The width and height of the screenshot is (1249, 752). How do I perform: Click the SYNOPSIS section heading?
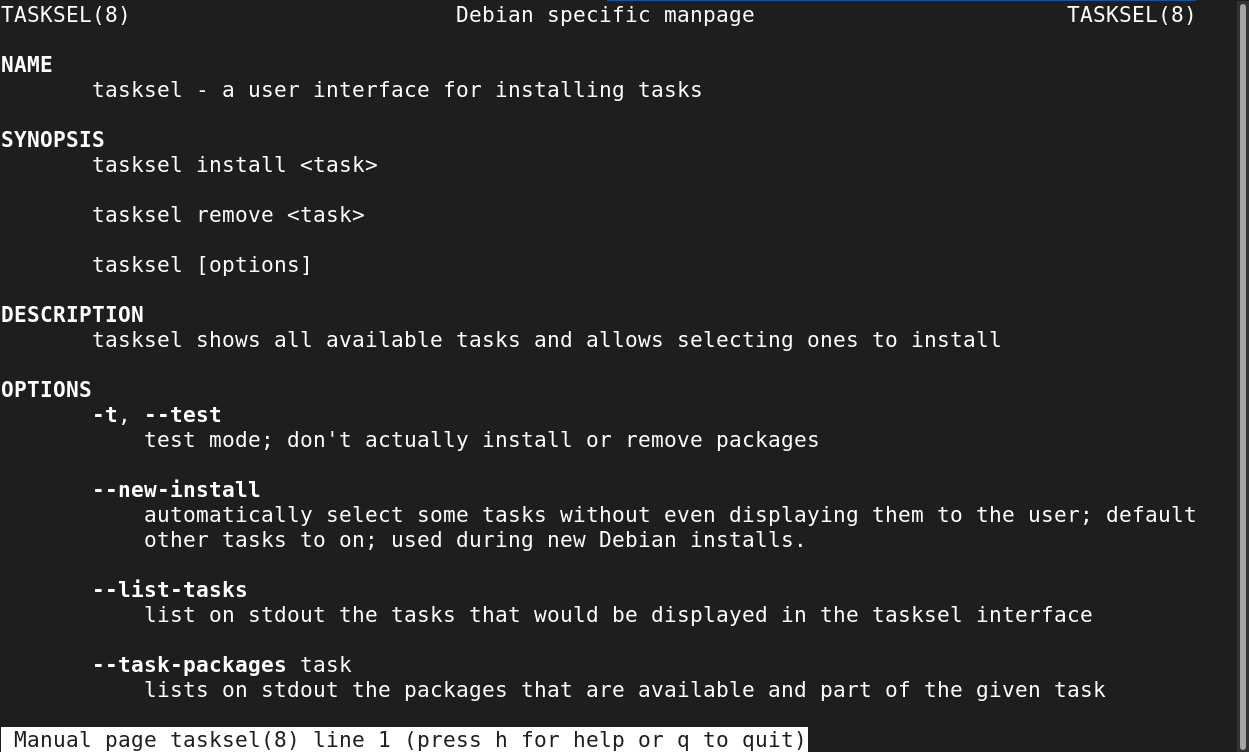coord(53,140)
